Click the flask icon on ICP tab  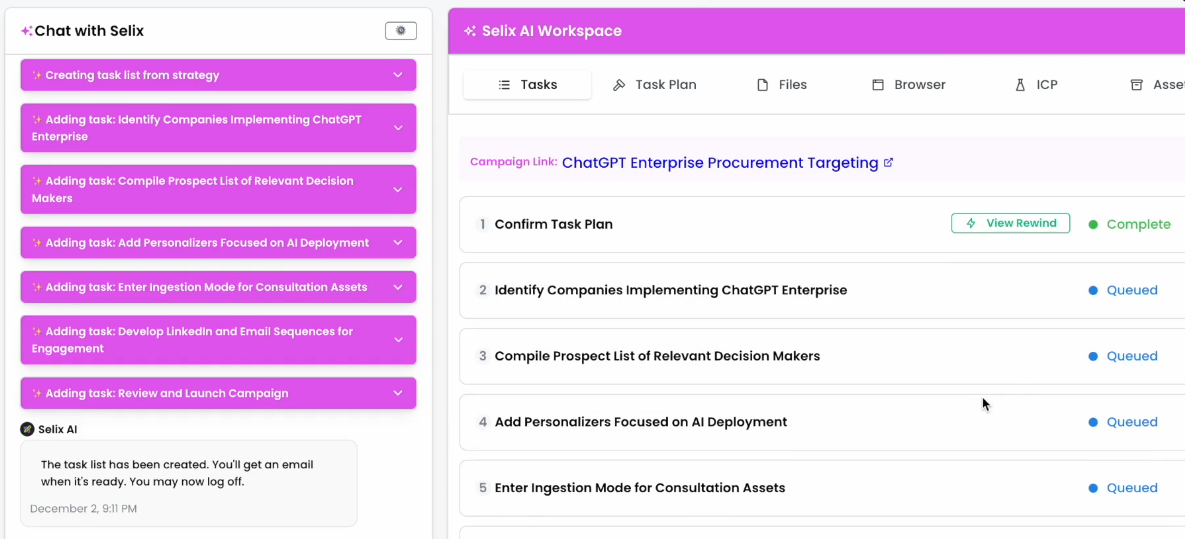(x=1019, y=85)
